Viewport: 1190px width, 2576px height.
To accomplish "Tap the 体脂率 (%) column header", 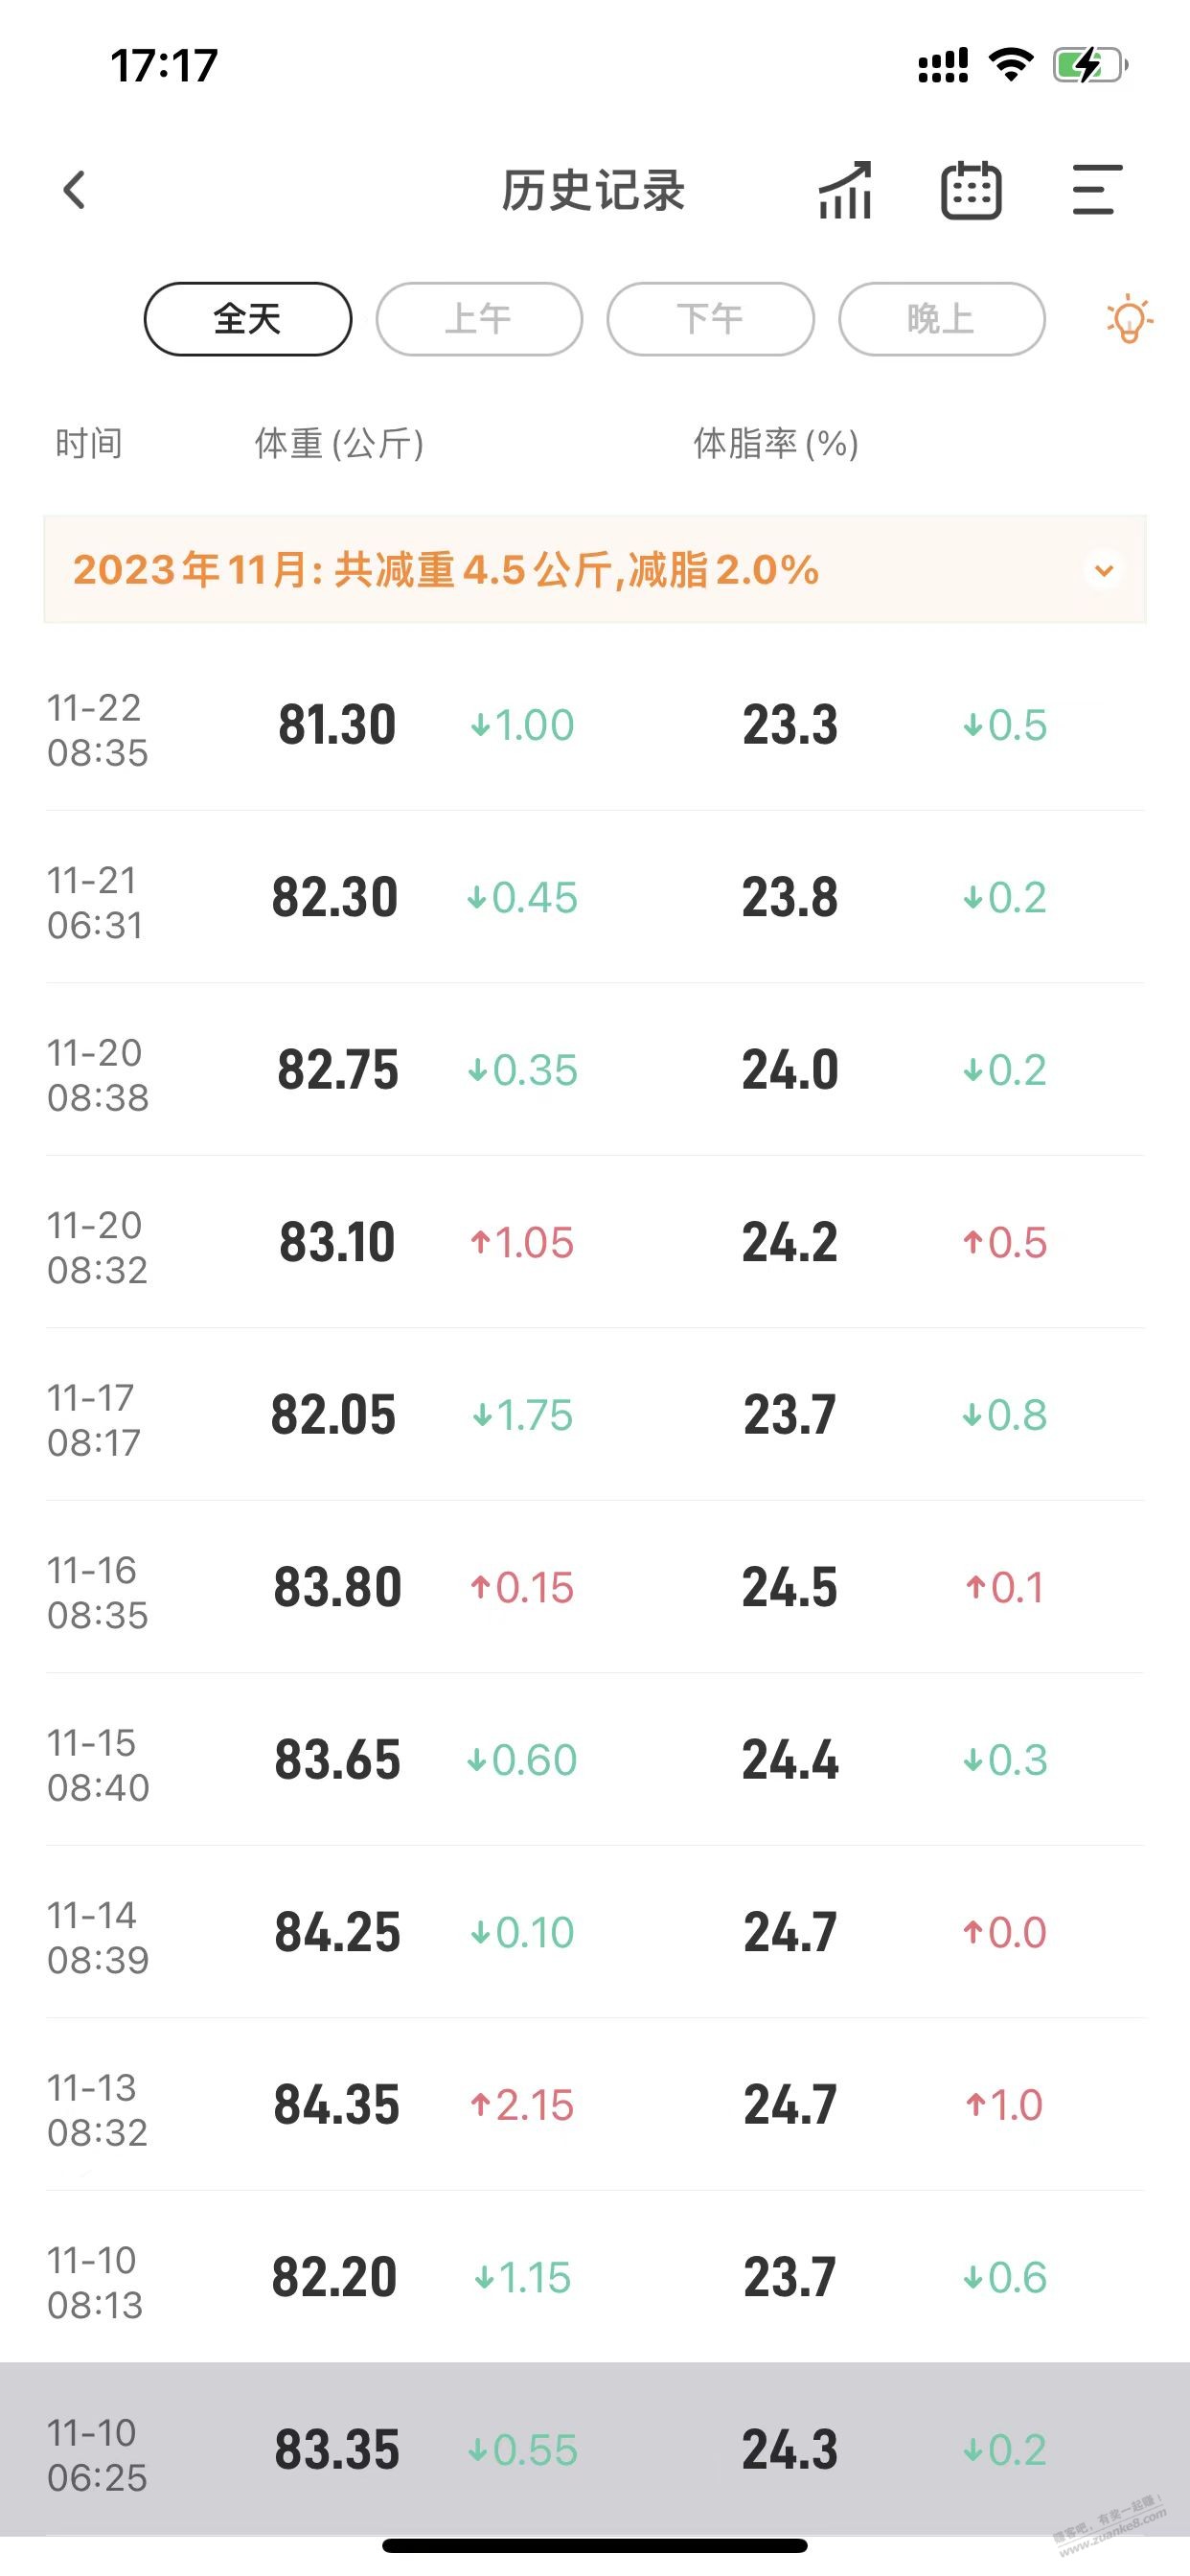I will 776,443.
